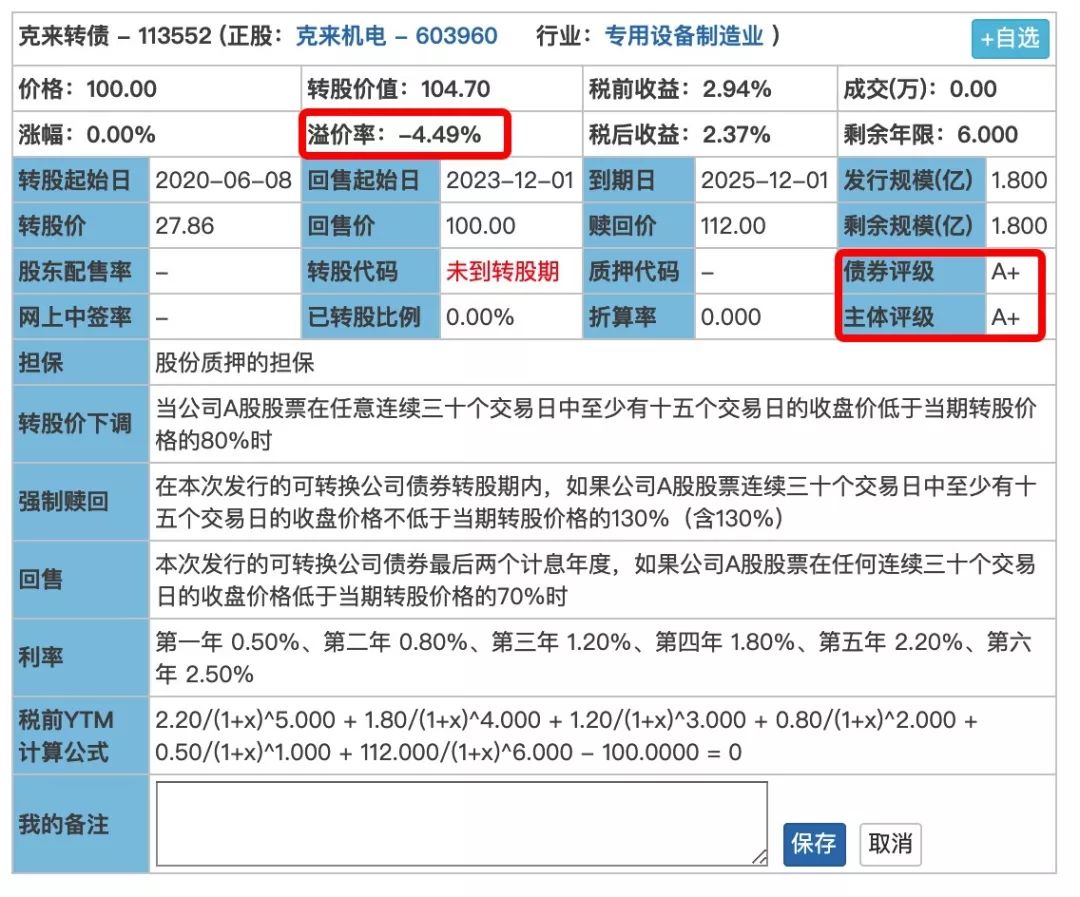This screenshot has width=1080, height=897.
Task: Select the 剩余年限 6.000 cell
Action: (x=946, y=134)
